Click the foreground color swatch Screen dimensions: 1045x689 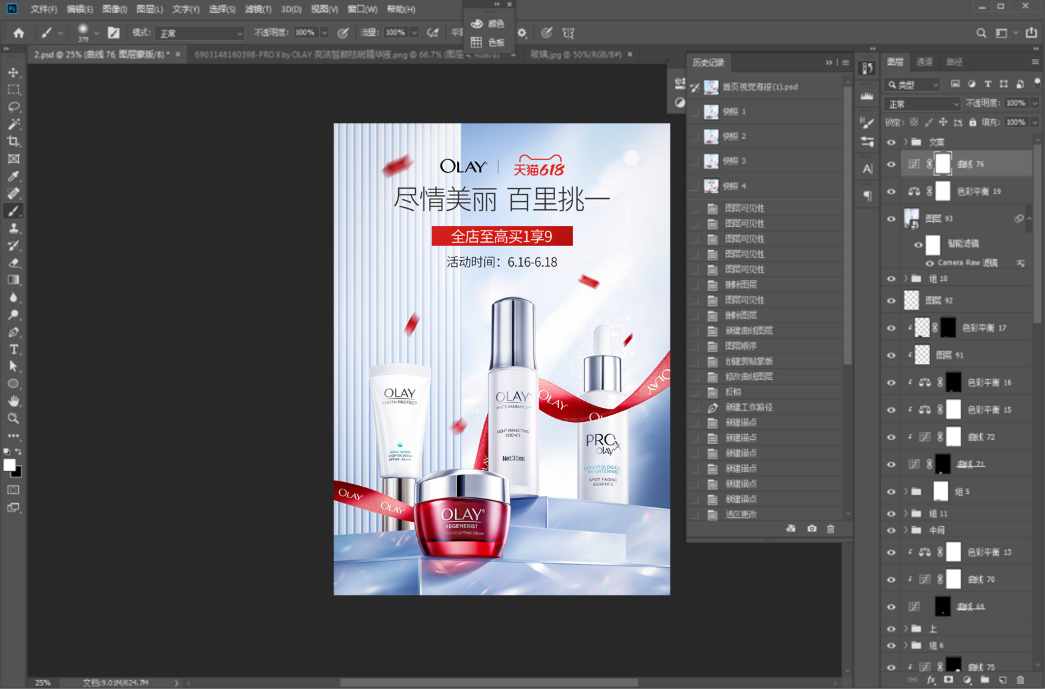coord(9,465)
